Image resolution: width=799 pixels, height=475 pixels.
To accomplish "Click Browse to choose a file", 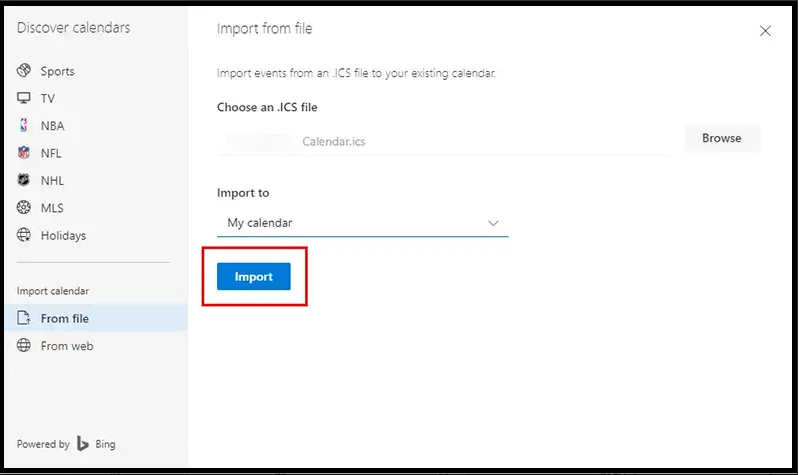I will [721, 138].
